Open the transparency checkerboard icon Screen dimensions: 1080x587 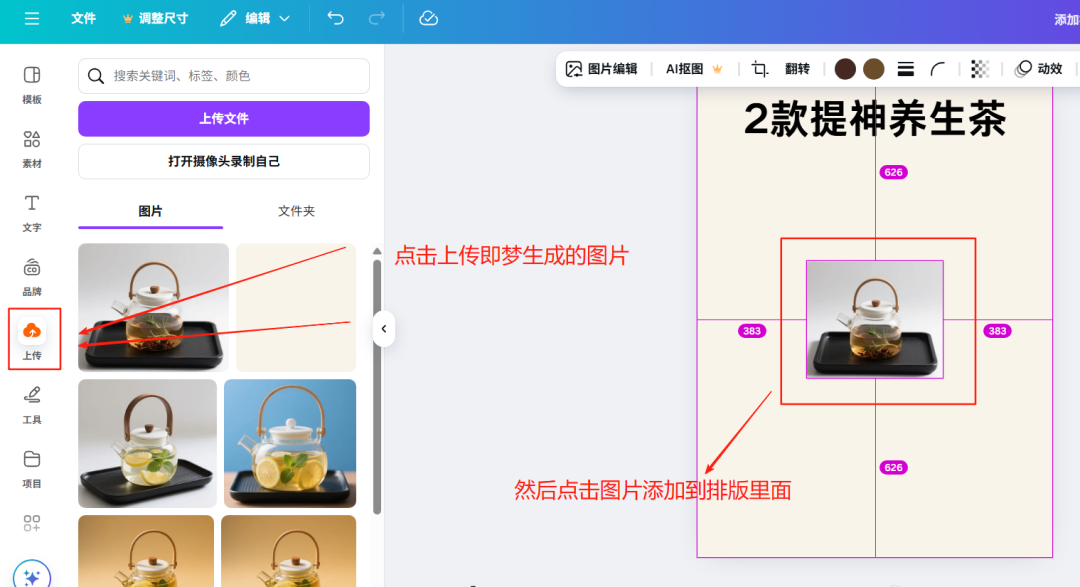tap(980, 69)
